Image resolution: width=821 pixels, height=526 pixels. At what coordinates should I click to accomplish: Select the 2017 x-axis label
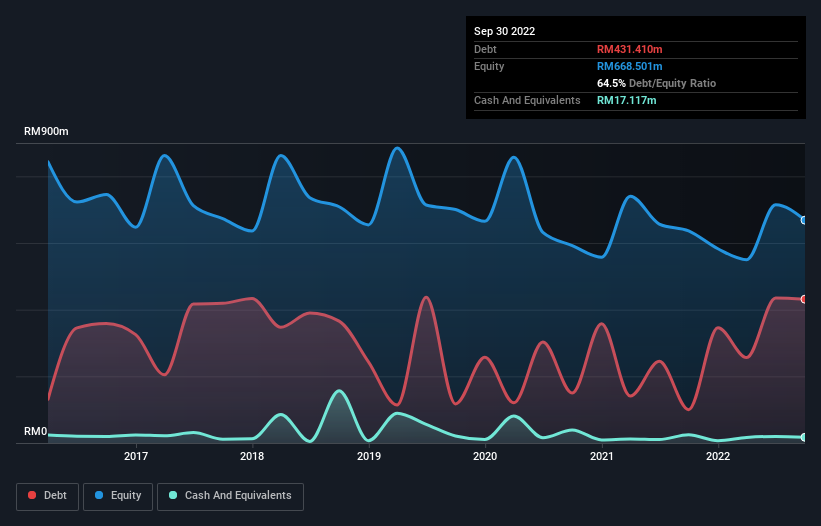pos(136,456)
